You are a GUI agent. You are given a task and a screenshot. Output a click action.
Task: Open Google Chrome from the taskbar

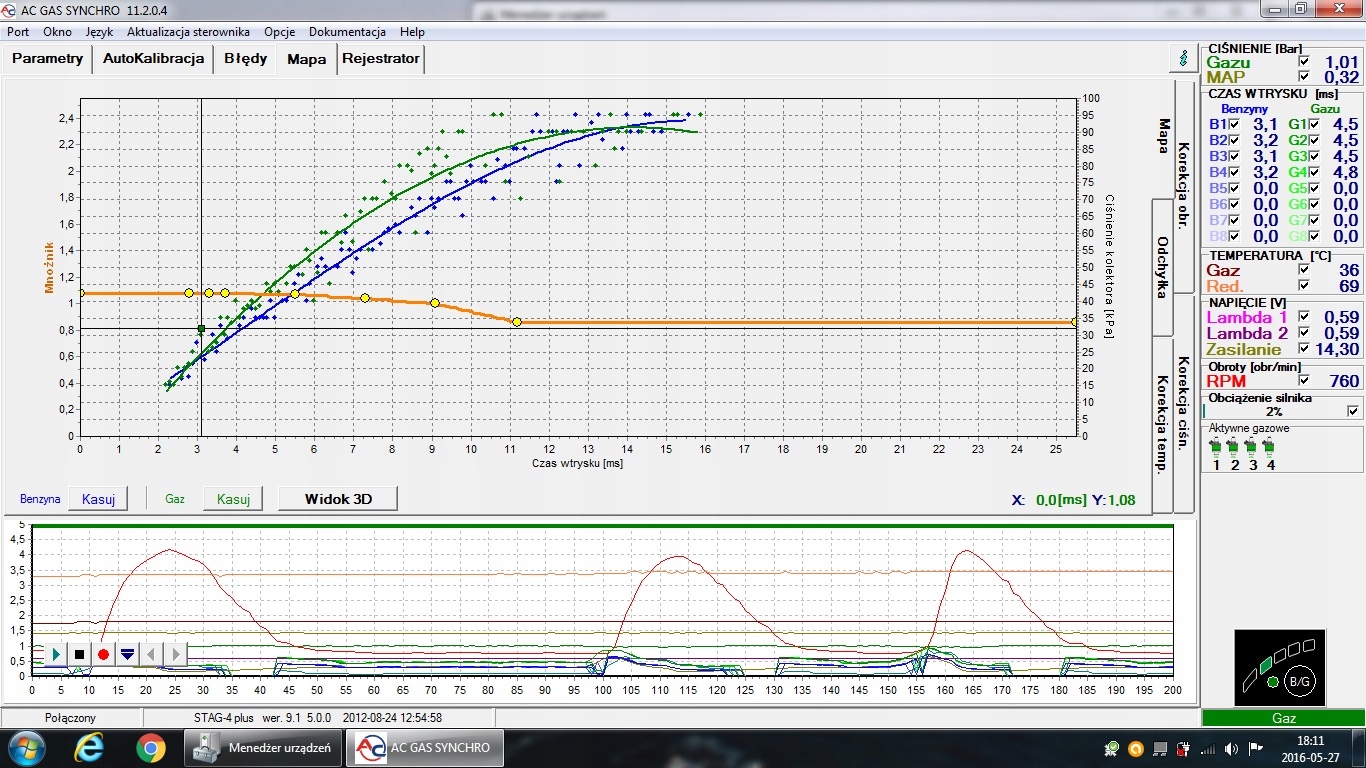pyautogui.click(x=151, y=748)
